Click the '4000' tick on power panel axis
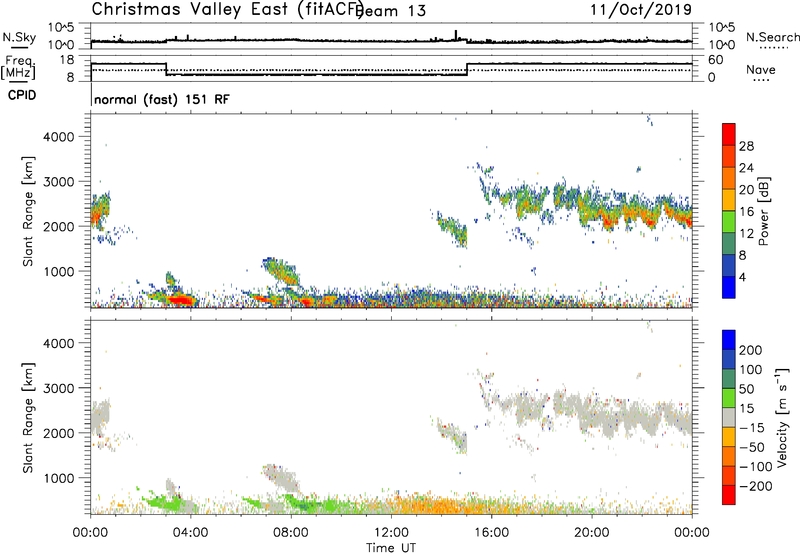Viewport: 800px width, 554px height. click(x=58, y=137)
